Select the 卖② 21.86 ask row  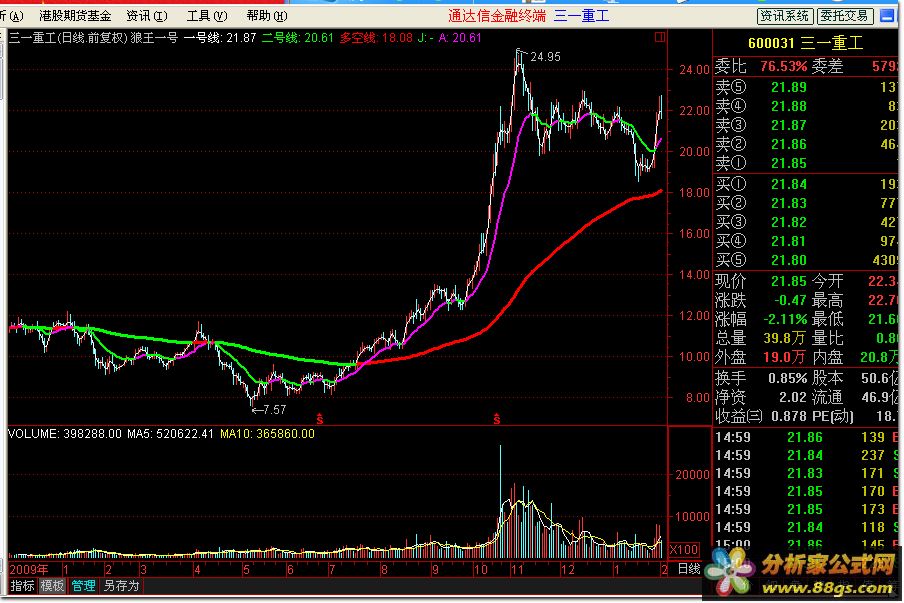(806, 144)
